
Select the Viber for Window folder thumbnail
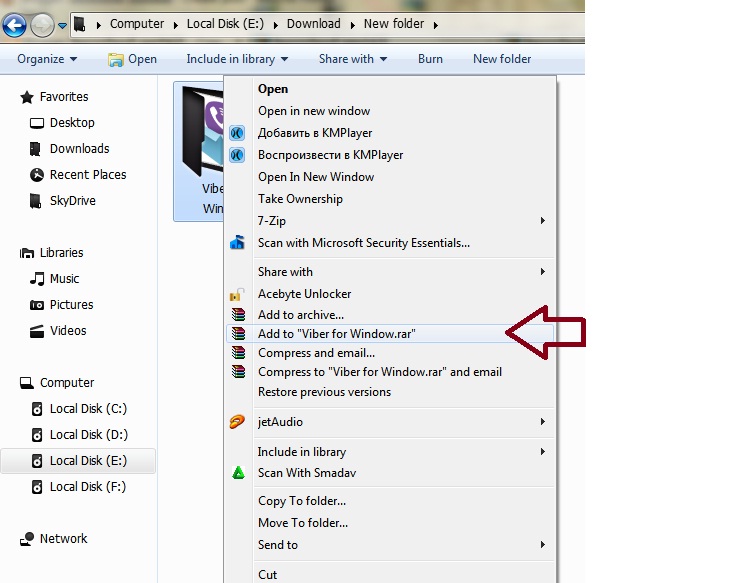tap(199, 151)
